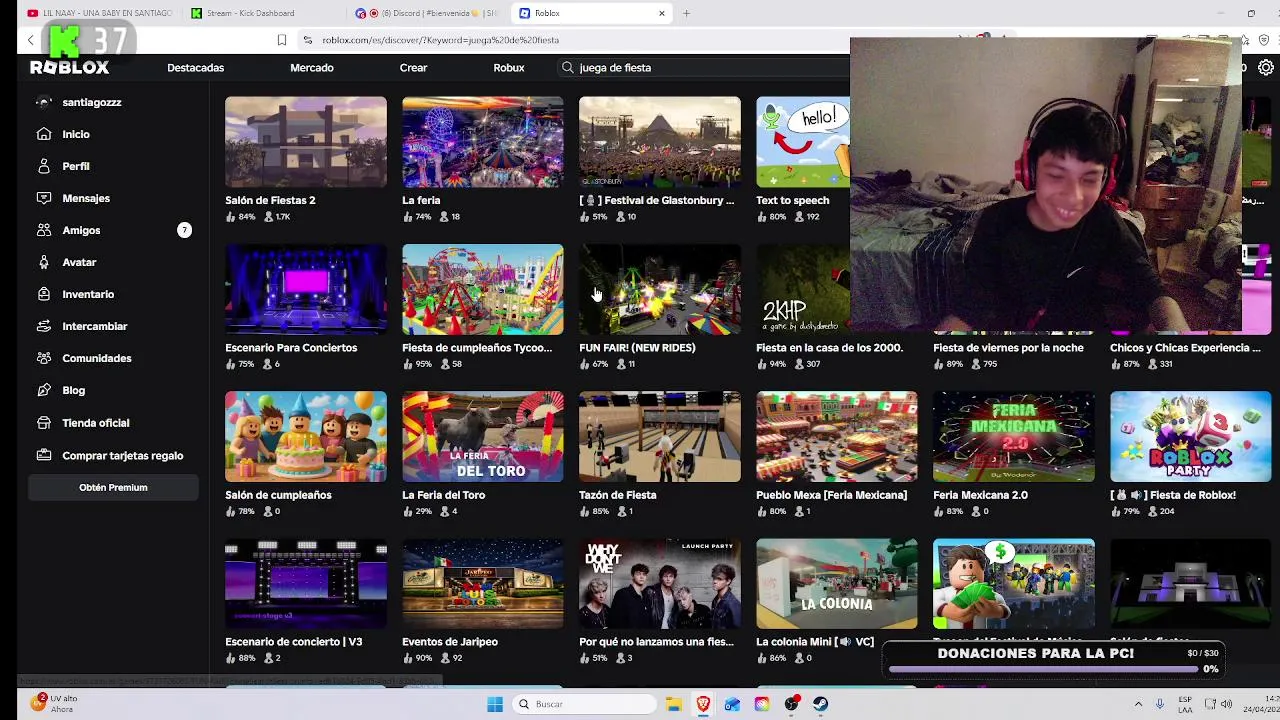Open the Mercado menu
1280x720 pixels.
click(x=312, y=68)
